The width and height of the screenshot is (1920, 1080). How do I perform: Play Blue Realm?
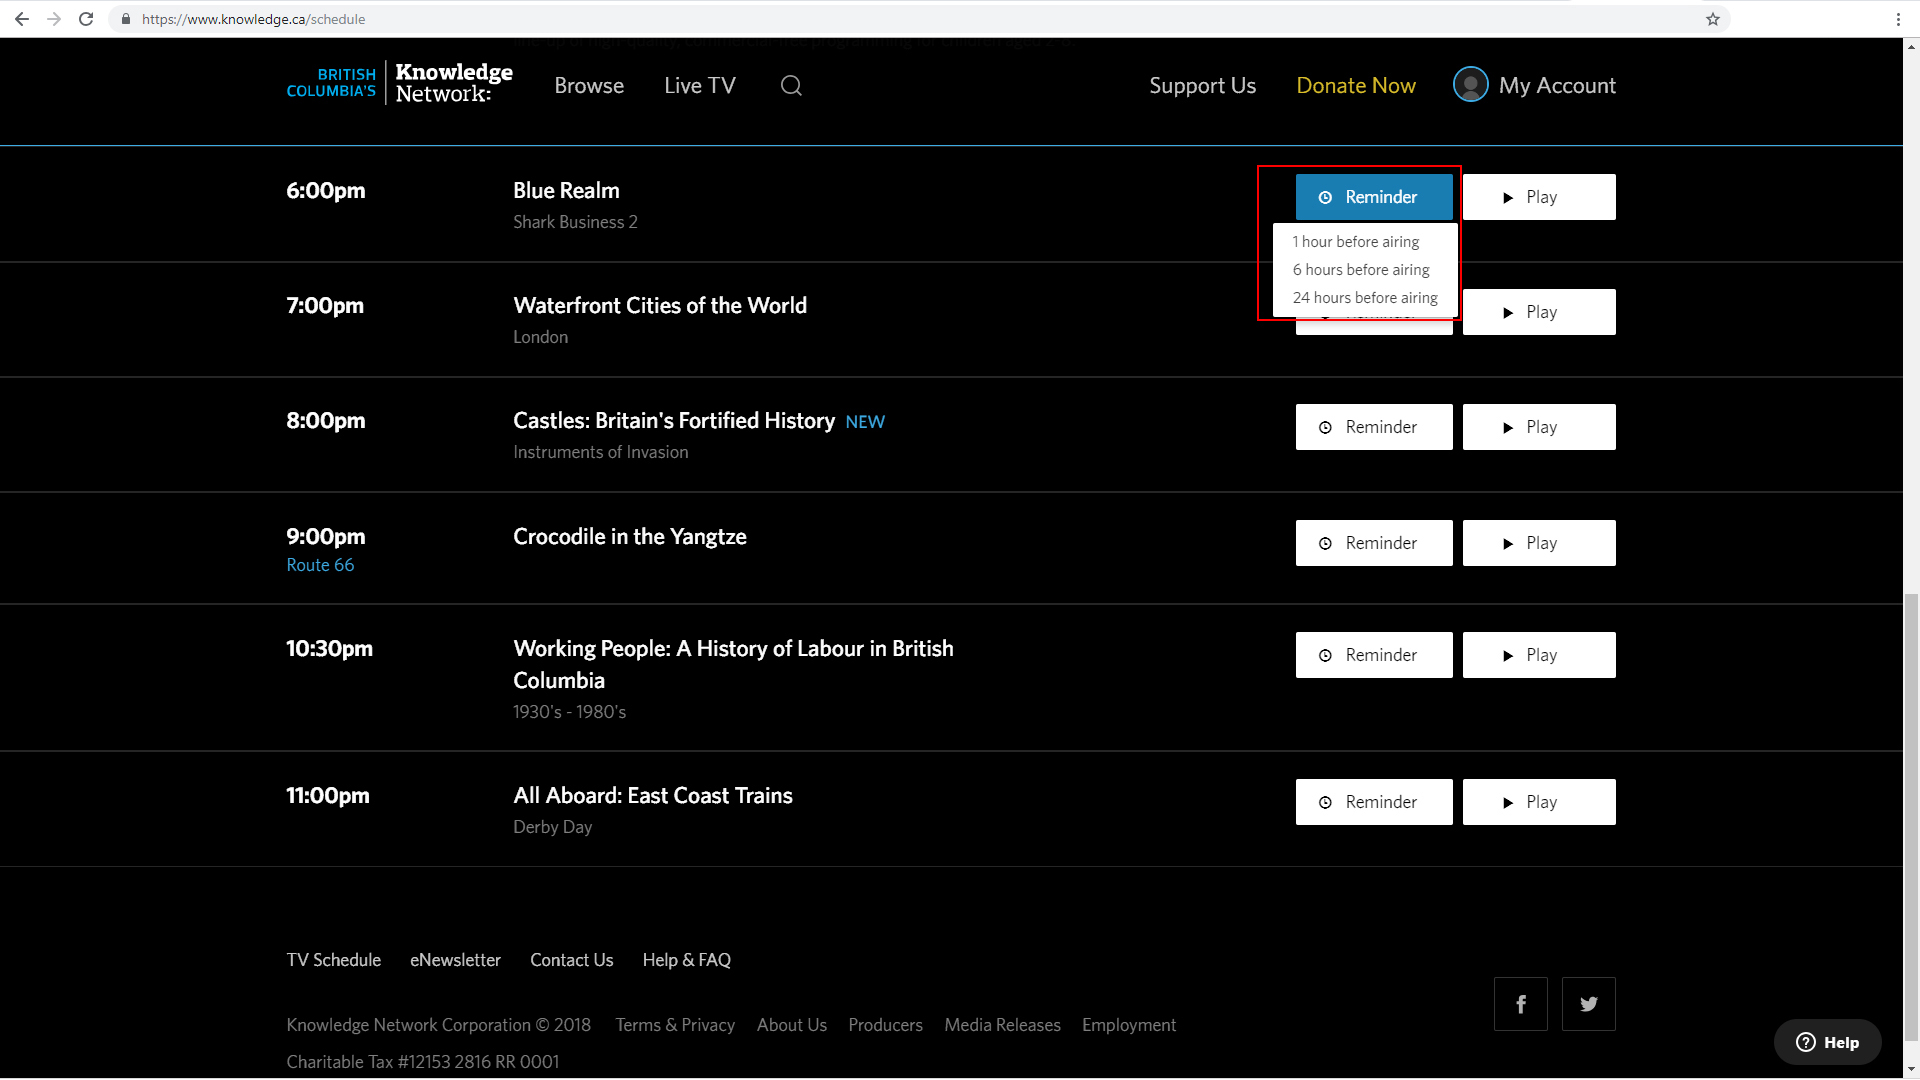pyautogui.click(x=1539, y=197)
